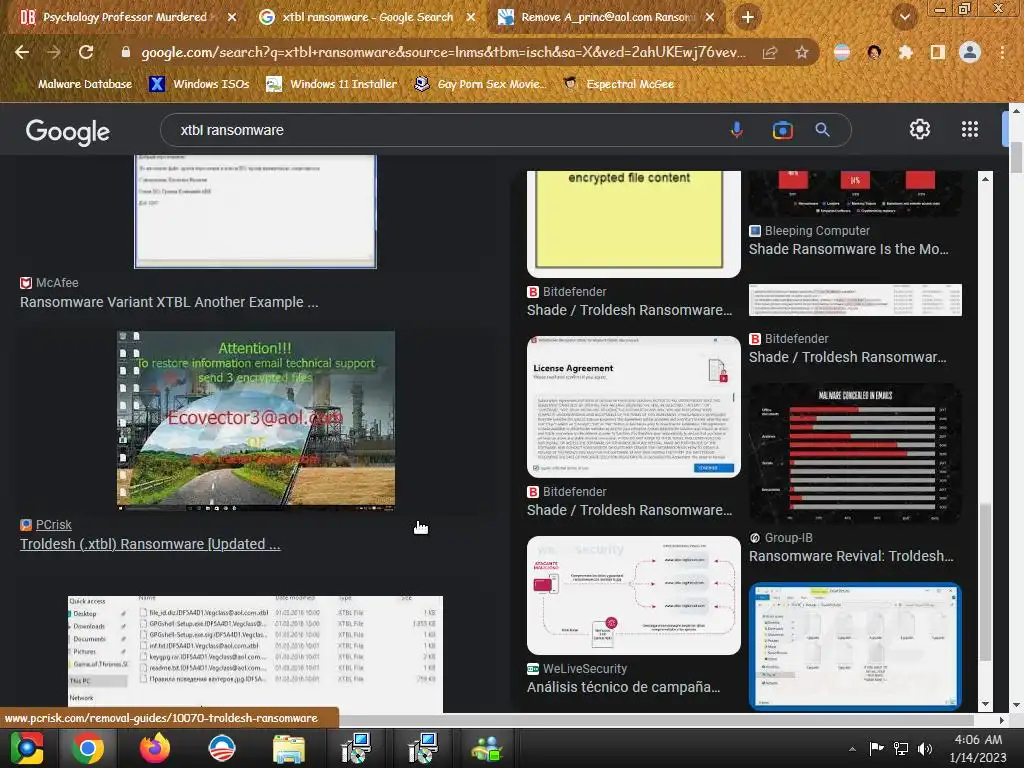The width and height of the screenshot is (1024, 768).
Task: Open McAfee Ransomware Variant XTBL result
Action: click(169, 302)
